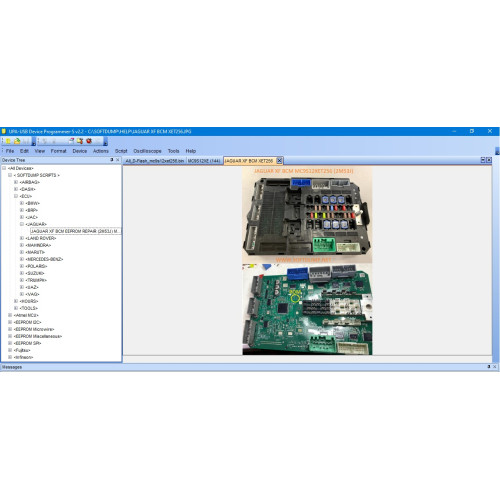Open the Oscilloscope menu
Image resolution: width=500 pixels, height=500 pixels.
coord(147,151)
